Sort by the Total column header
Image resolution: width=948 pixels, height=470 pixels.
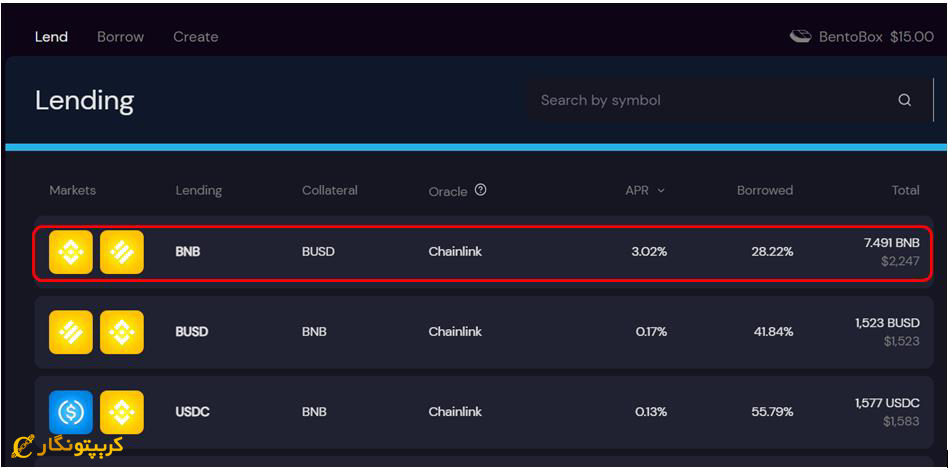pos(905,191)
